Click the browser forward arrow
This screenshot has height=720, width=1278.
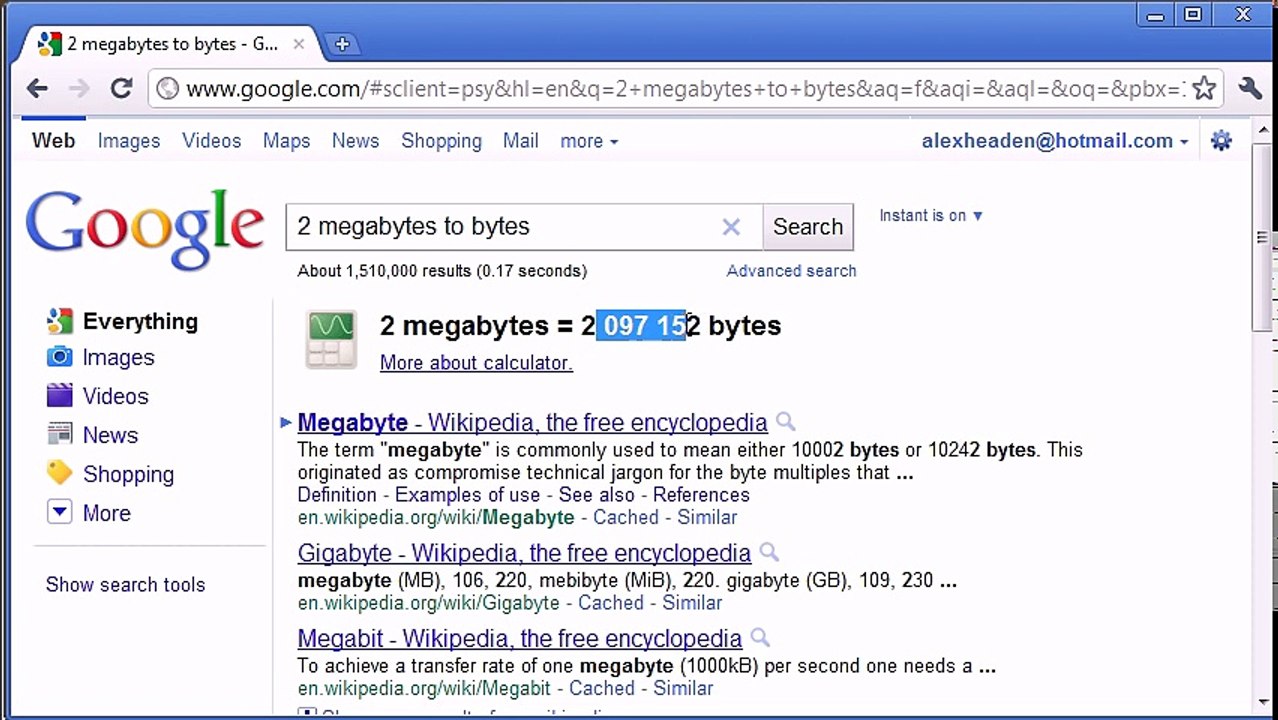point(79,89)
